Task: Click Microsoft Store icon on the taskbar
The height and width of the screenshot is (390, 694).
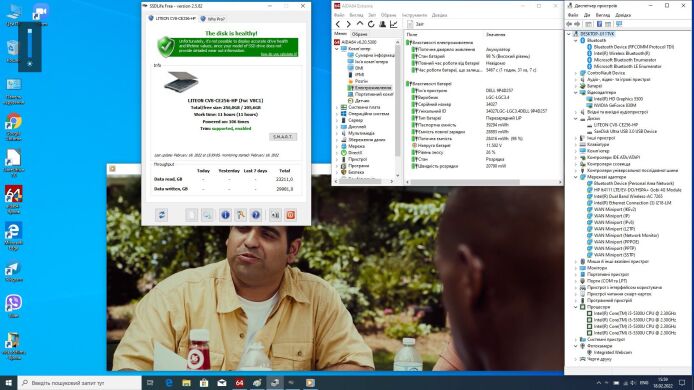Action: [204, 382]
